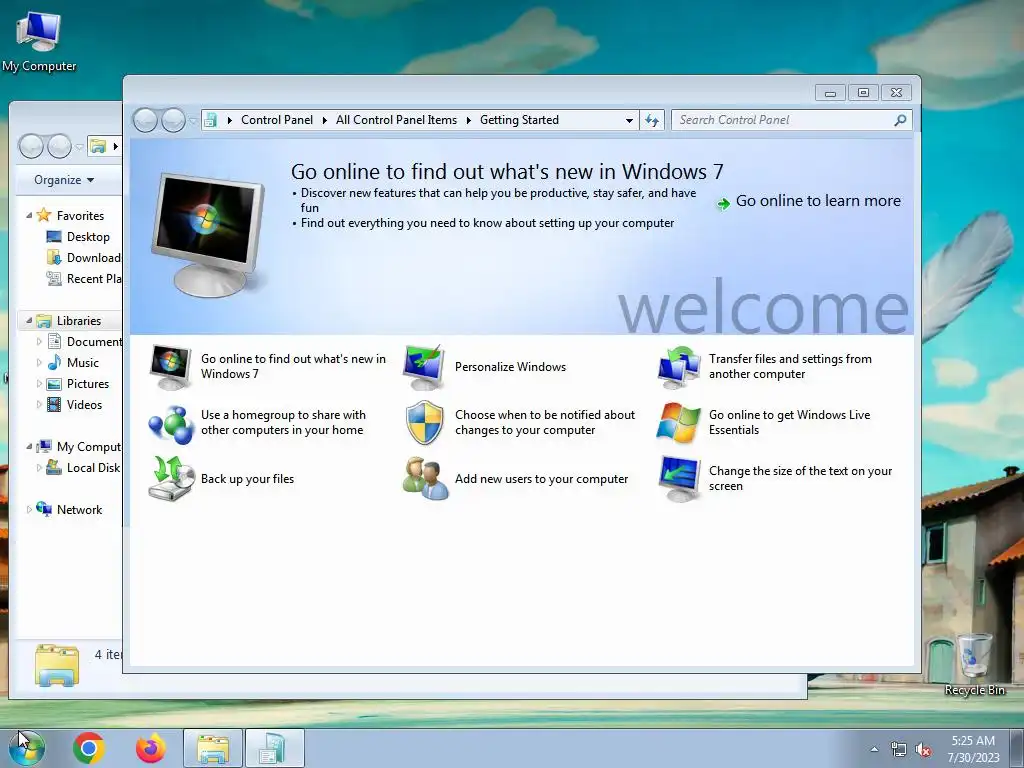Collapse the Libraries tree node

tap(29, 321)
